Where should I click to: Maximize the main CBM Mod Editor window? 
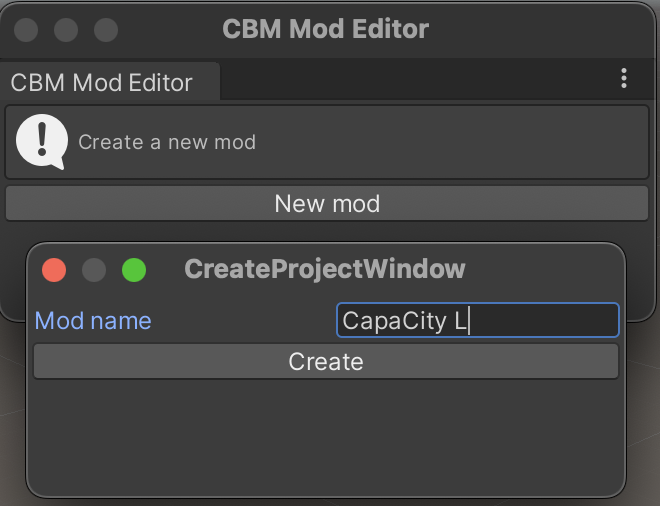pyautogui.click(x=106, y=29)
